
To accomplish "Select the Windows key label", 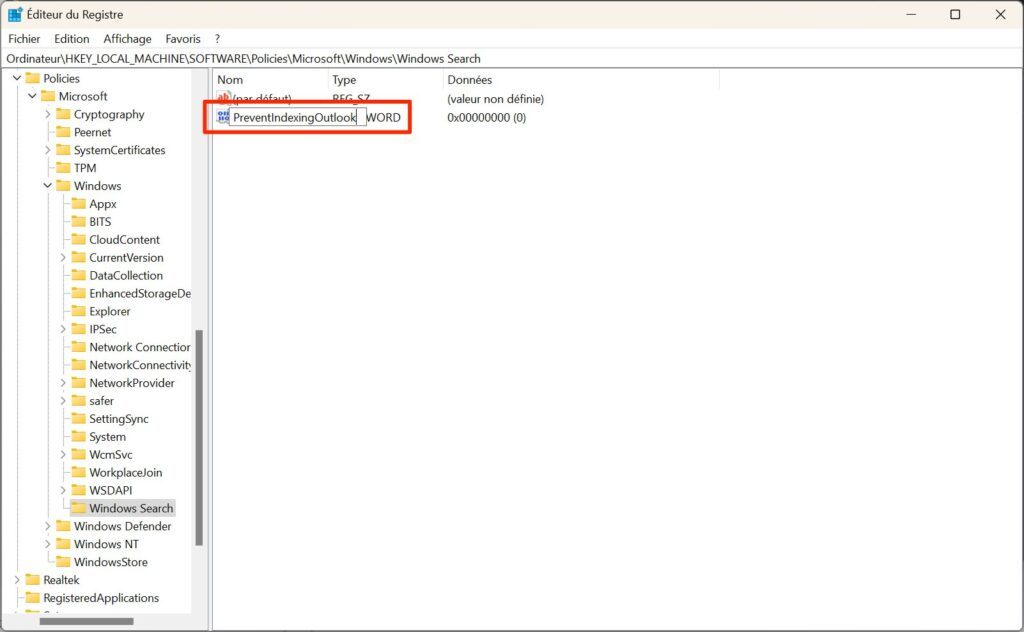I will [97, 186].
